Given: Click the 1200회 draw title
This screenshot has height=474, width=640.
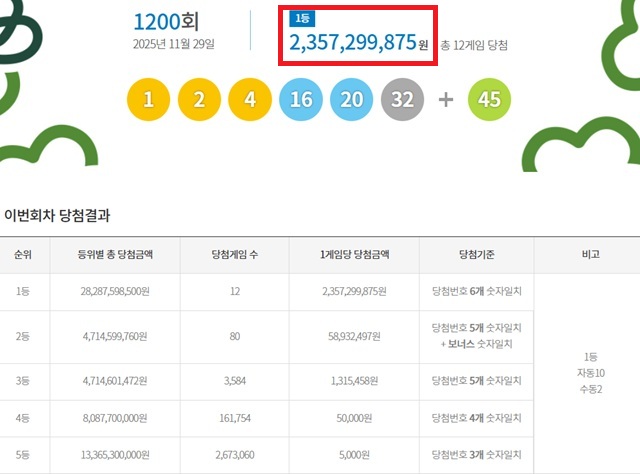Looking at the screenshot, I should click(x=168, y=20).
